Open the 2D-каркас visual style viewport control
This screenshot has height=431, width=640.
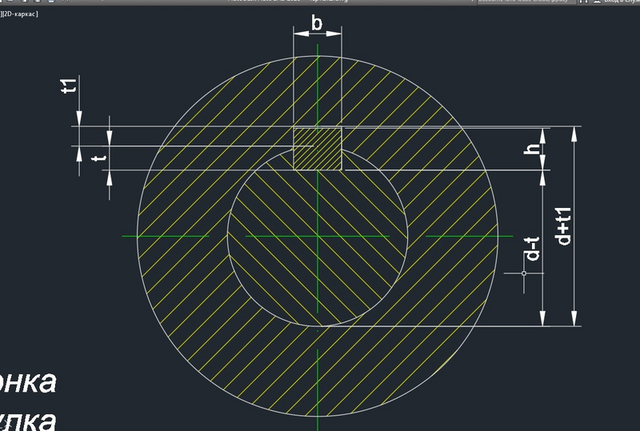point(20,14)
